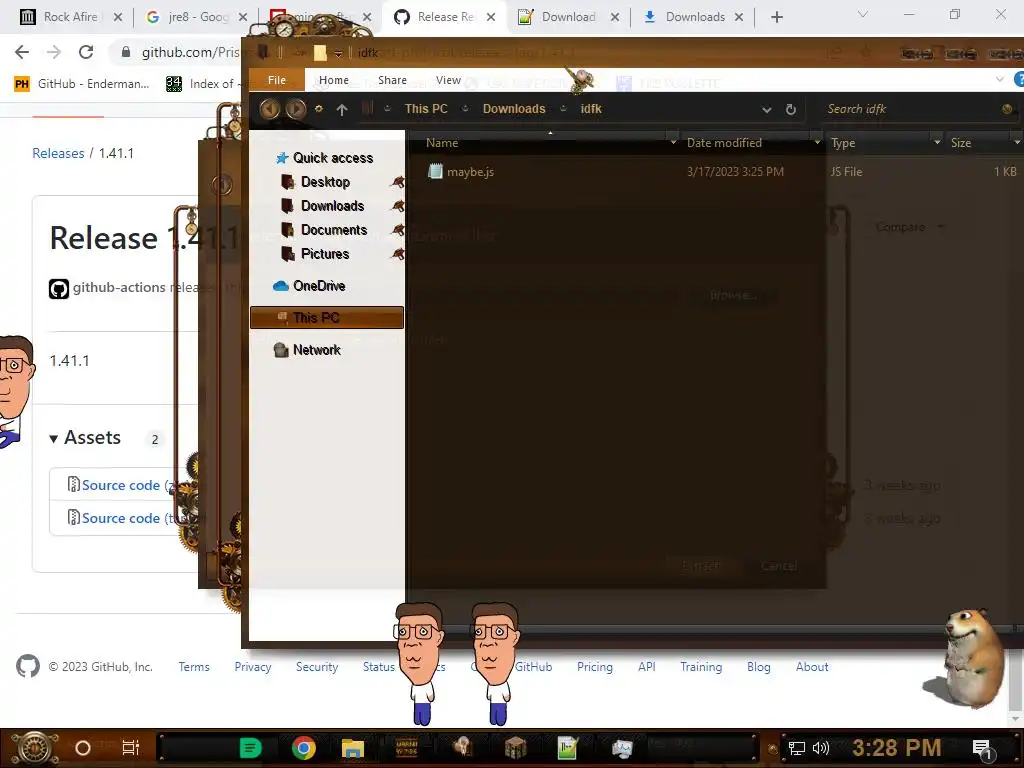Click the search magnifier icon in Explorer
Viewport: 1024px width, 768px height.
[1007, 109]
